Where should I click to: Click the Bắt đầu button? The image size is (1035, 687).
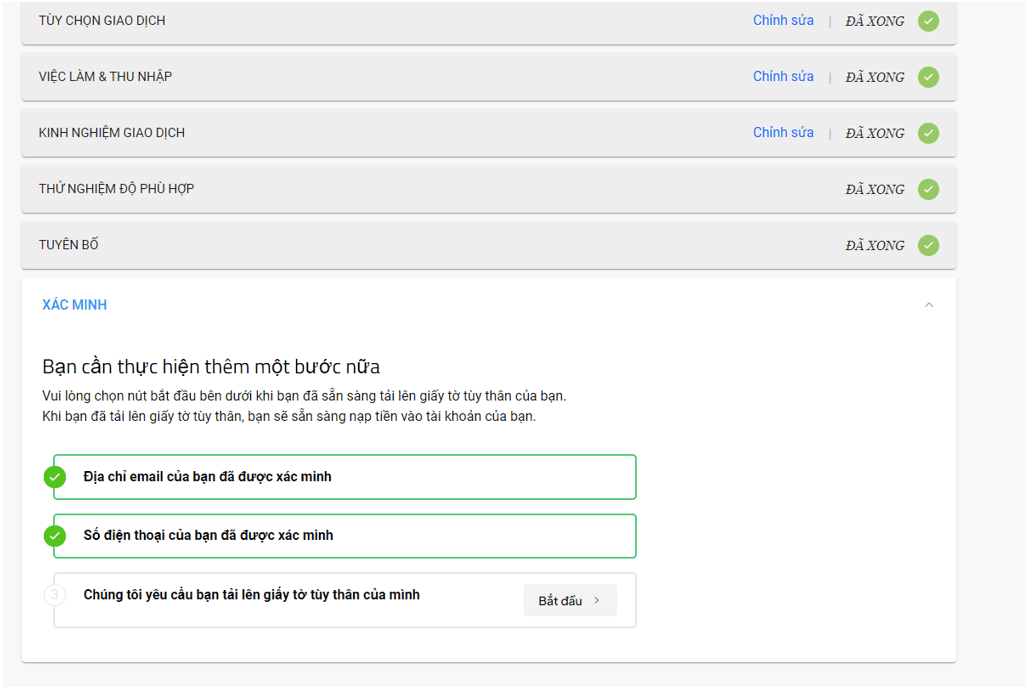(x=570, y=600)
